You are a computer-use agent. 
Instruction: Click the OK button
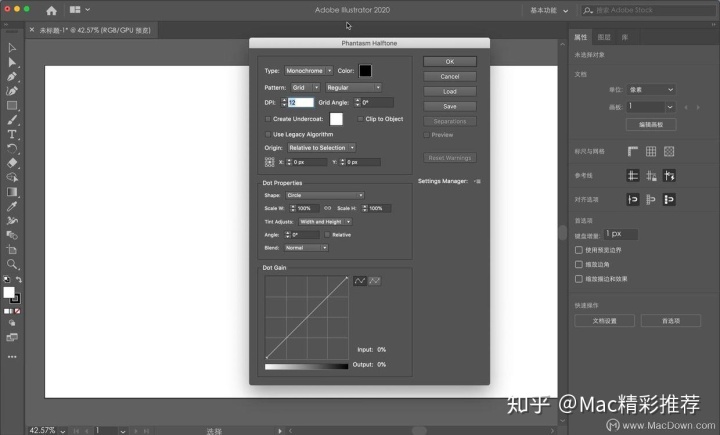(450, 62)
